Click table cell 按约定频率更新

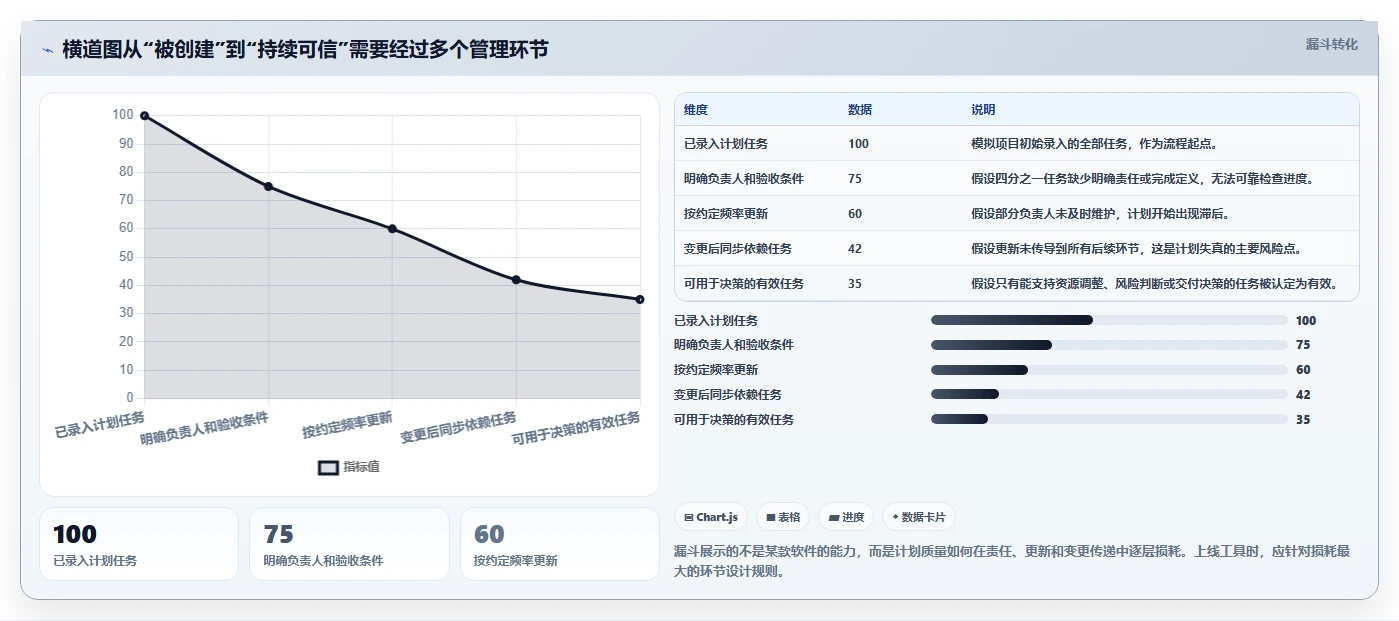click(x=726, y=214)
